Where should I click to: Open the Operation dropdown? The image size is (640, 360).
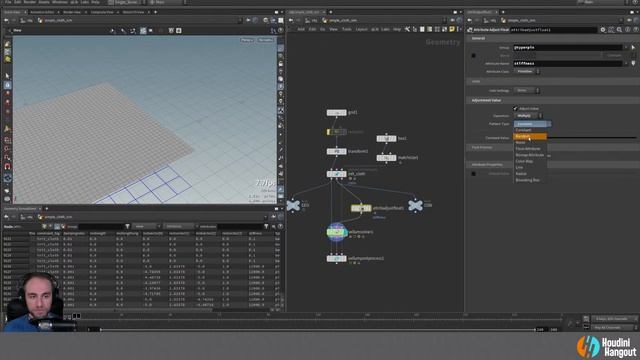[x=528, y=116]
